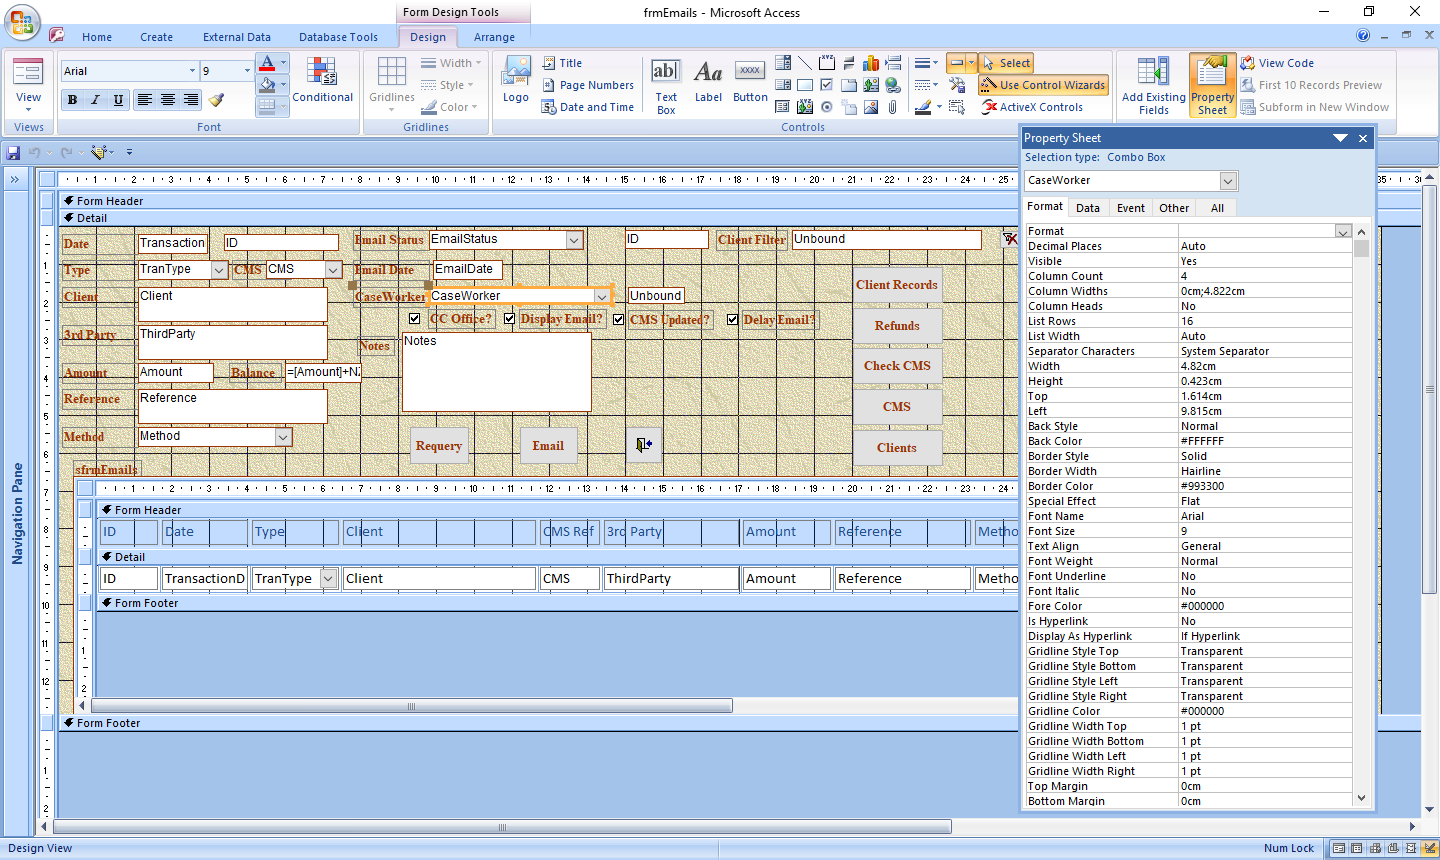
Task: Select the Option Button control tool
Action: (x=826, y=107)
